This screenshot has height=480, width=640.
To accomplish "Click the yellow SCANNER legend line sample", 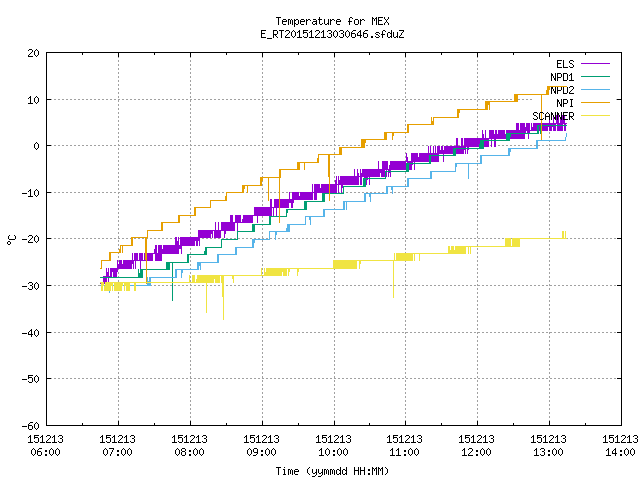I will point(595,116).
